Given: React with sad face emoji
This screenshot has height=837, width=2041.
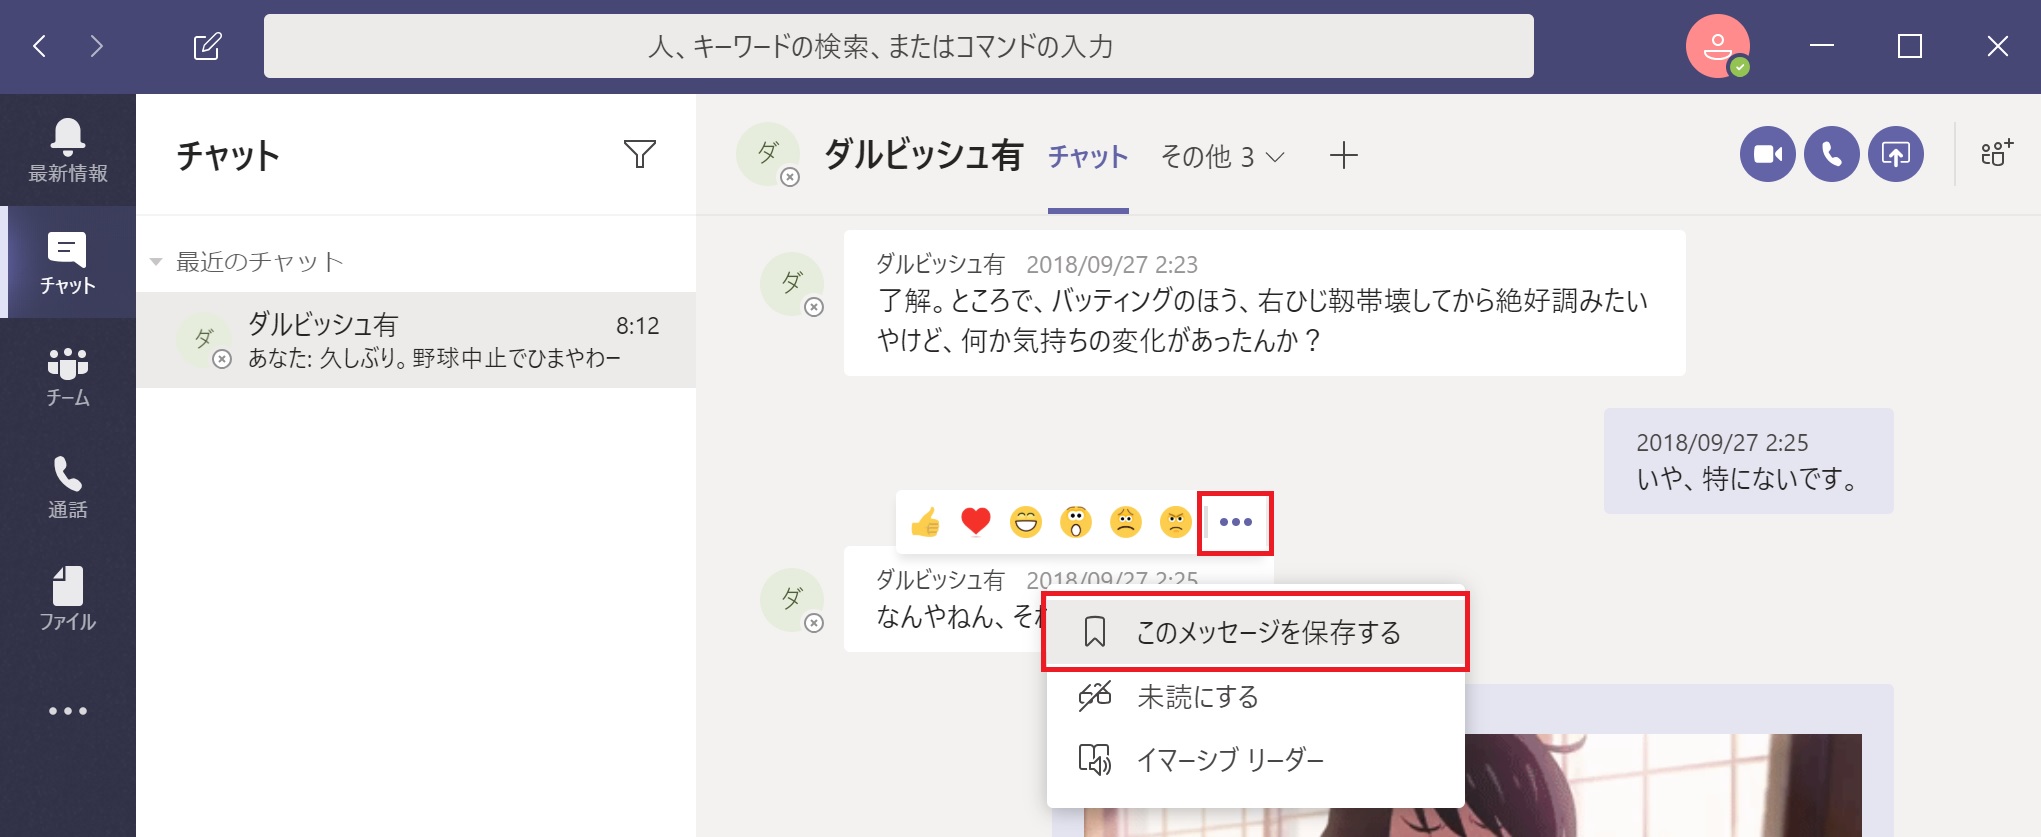Looking at the screenshot, I should click(x=1126, y=522).
